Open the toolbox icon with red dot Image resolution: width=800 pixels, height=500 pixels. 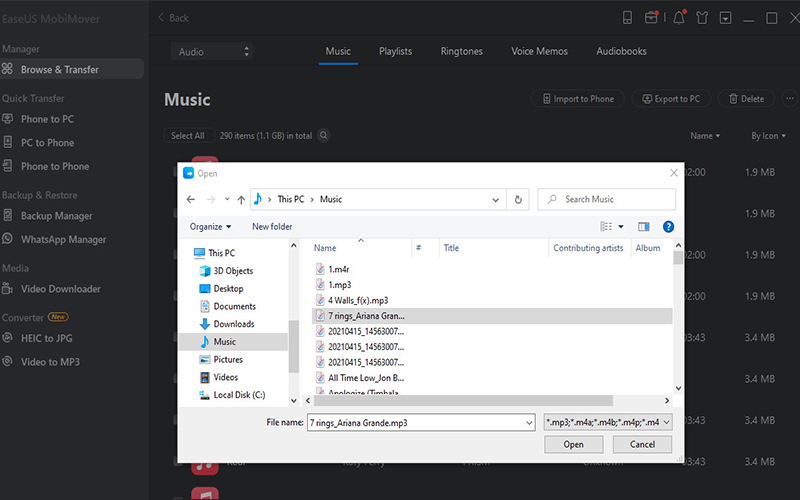[652, 18]
